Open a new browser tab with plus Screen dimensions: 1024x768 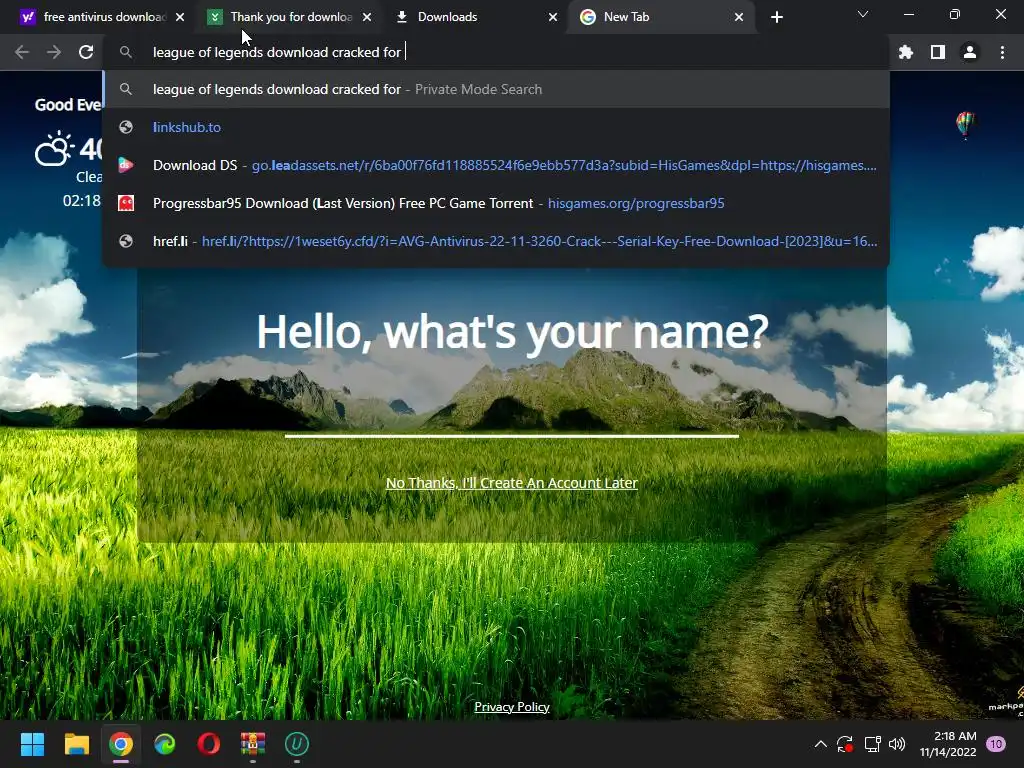click(x=776, y=17)
